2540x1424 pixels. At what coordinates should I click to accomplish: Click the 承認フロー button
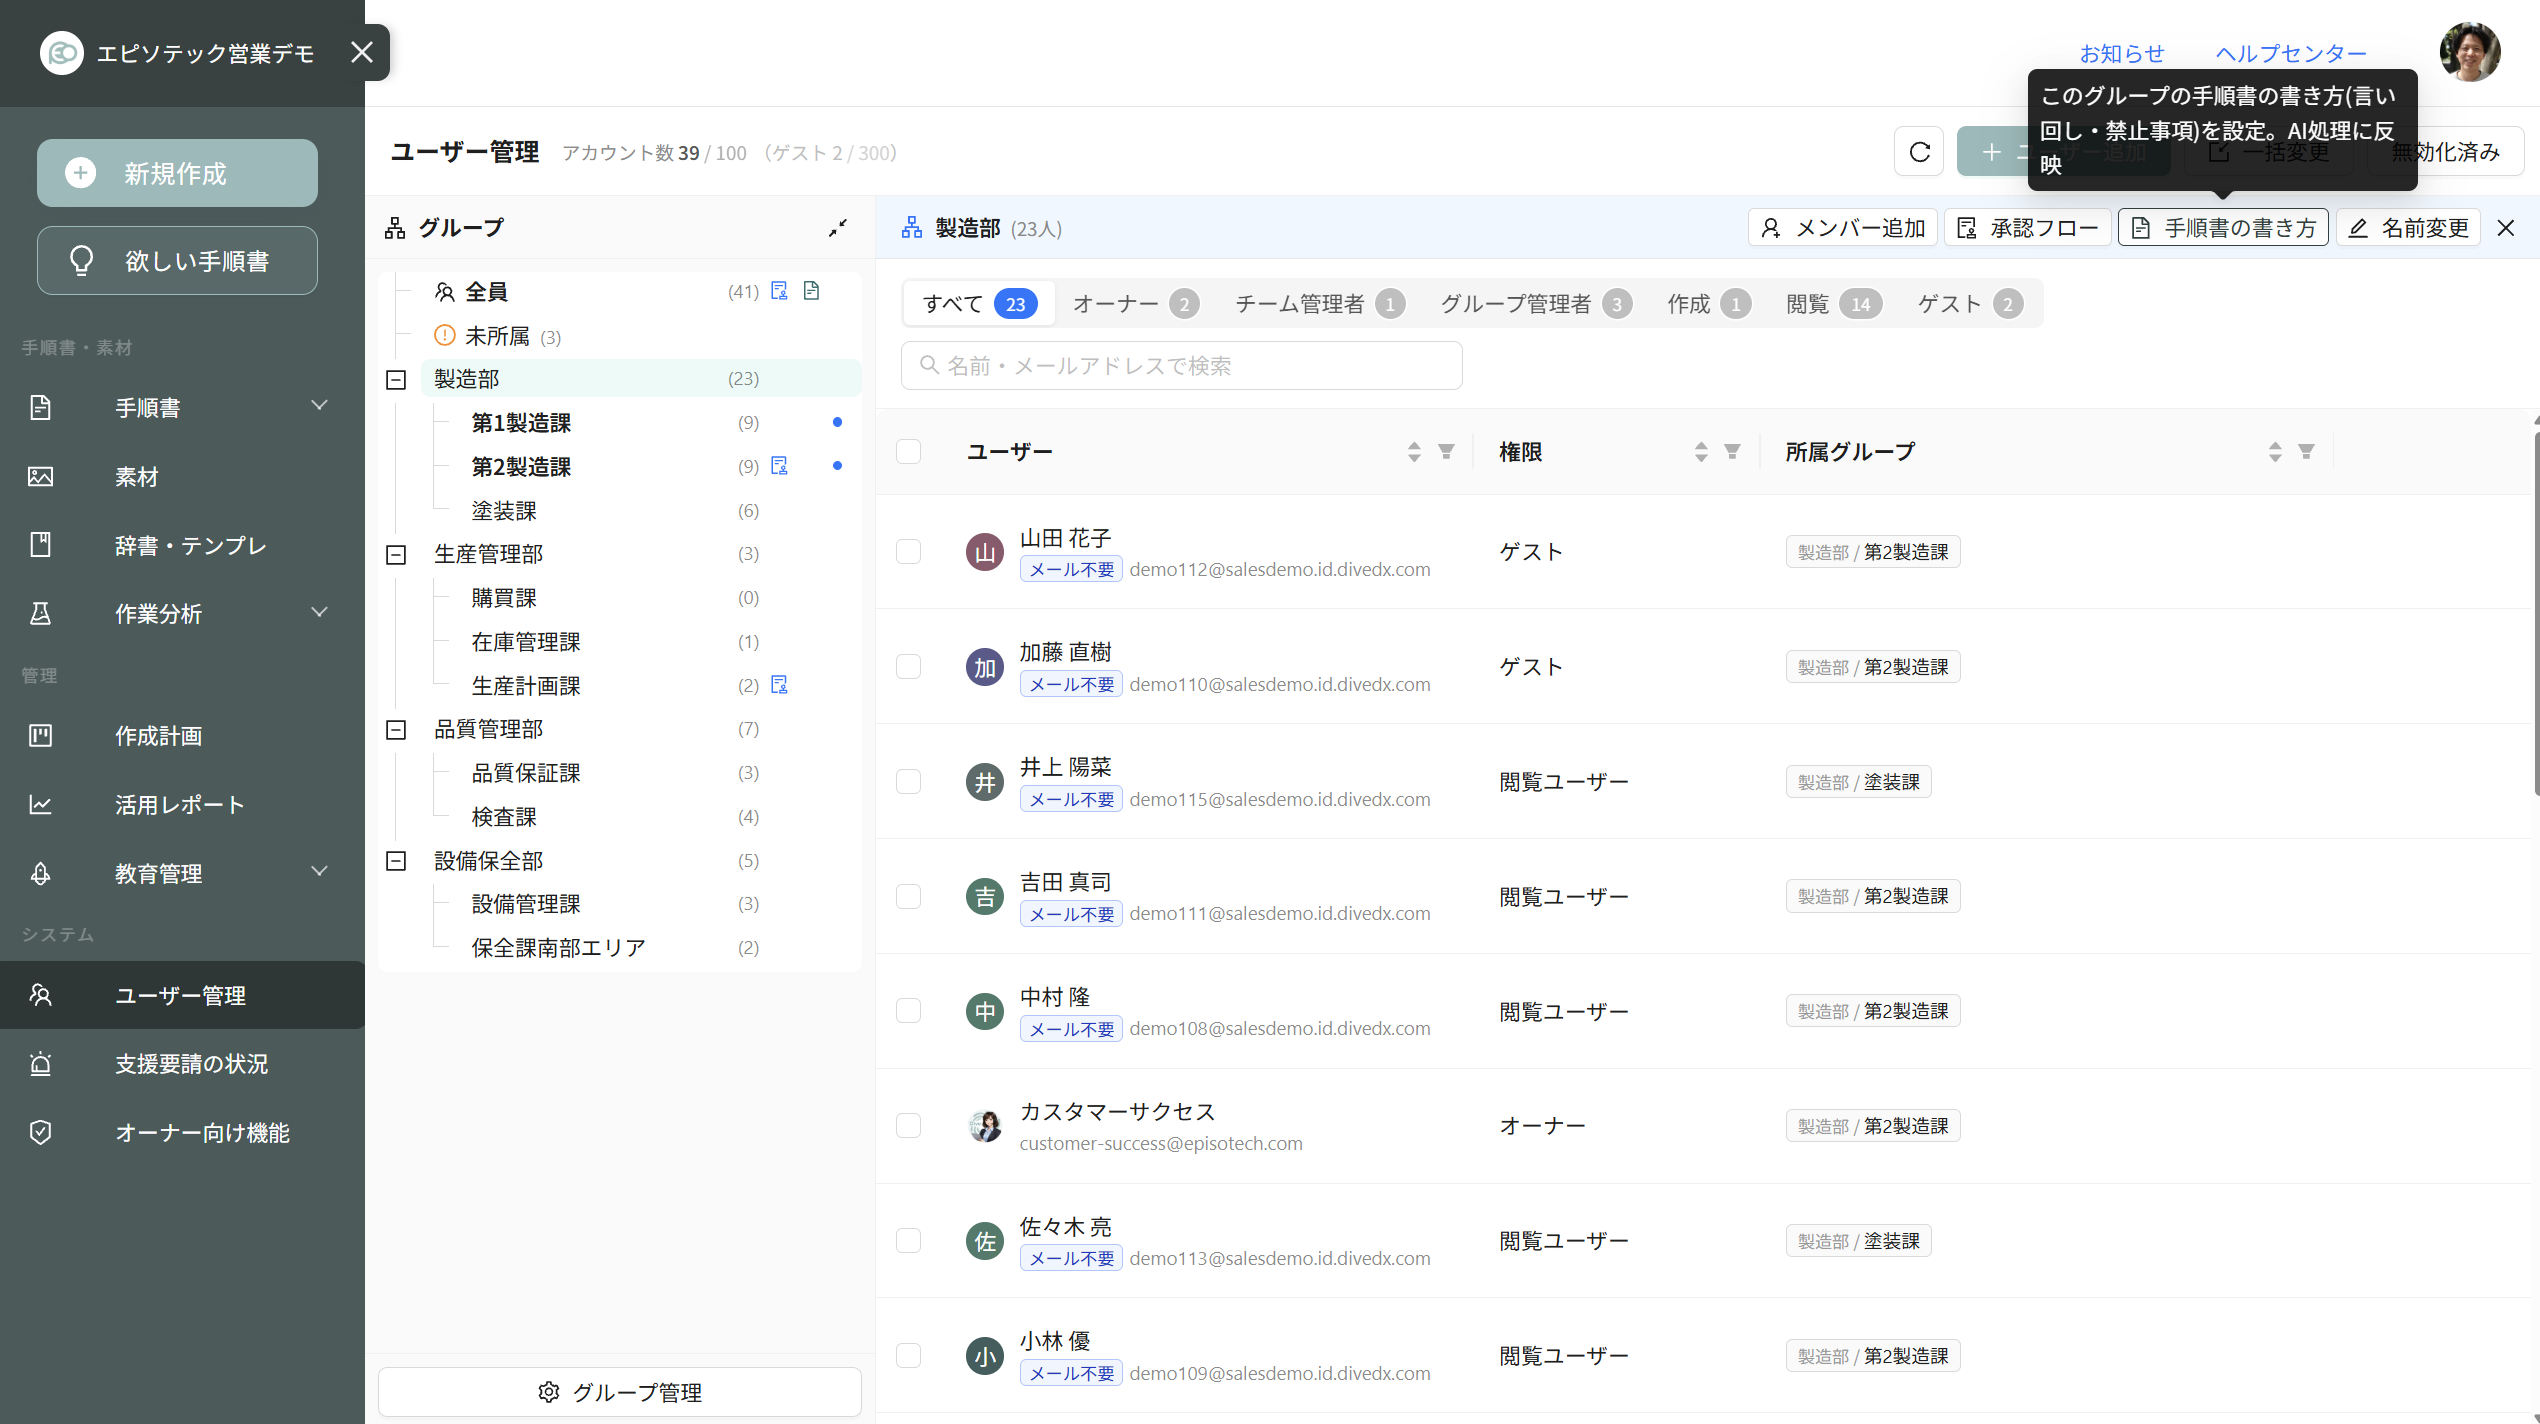pos(2027,228)
